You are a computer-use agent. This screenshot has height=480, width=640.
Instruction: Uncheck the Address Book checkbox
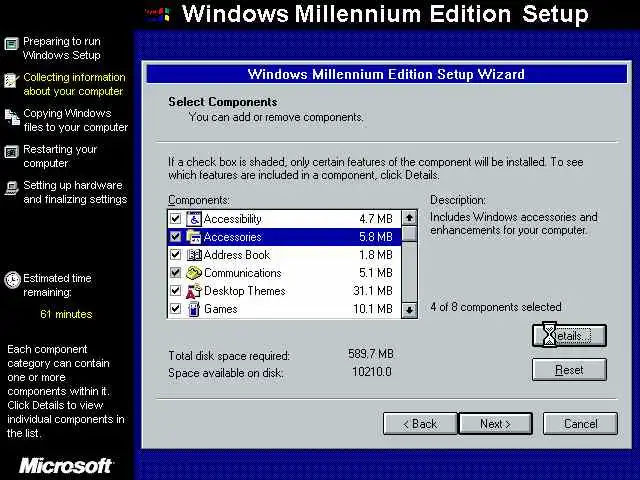coord(176,255)
